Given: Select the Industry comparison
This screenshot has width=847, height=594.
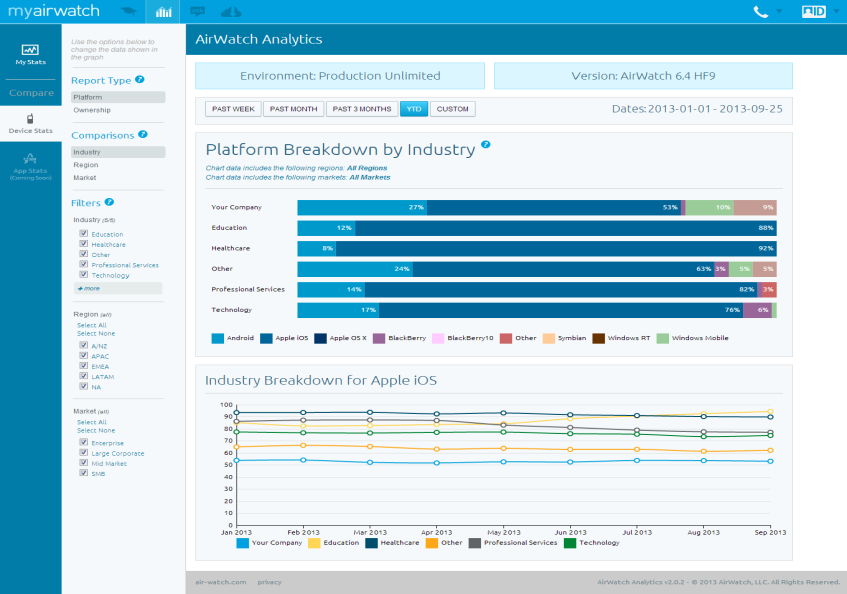Looking at the screenshot, I should (x=118, y=152).
